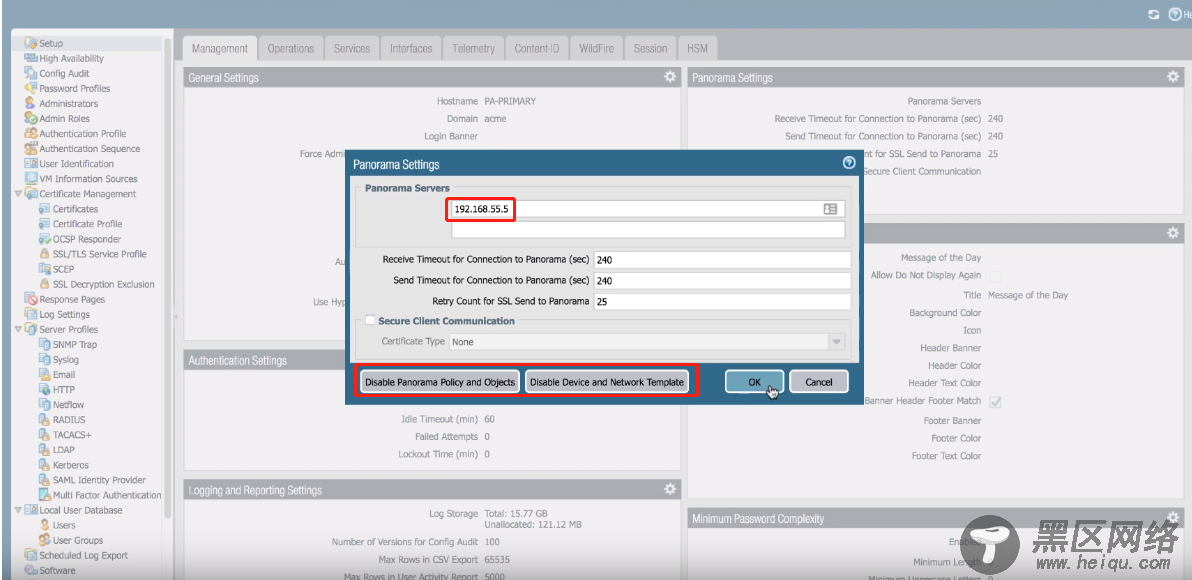Click the Email server profile icon
1192x580 pixels.
(45, 375)
